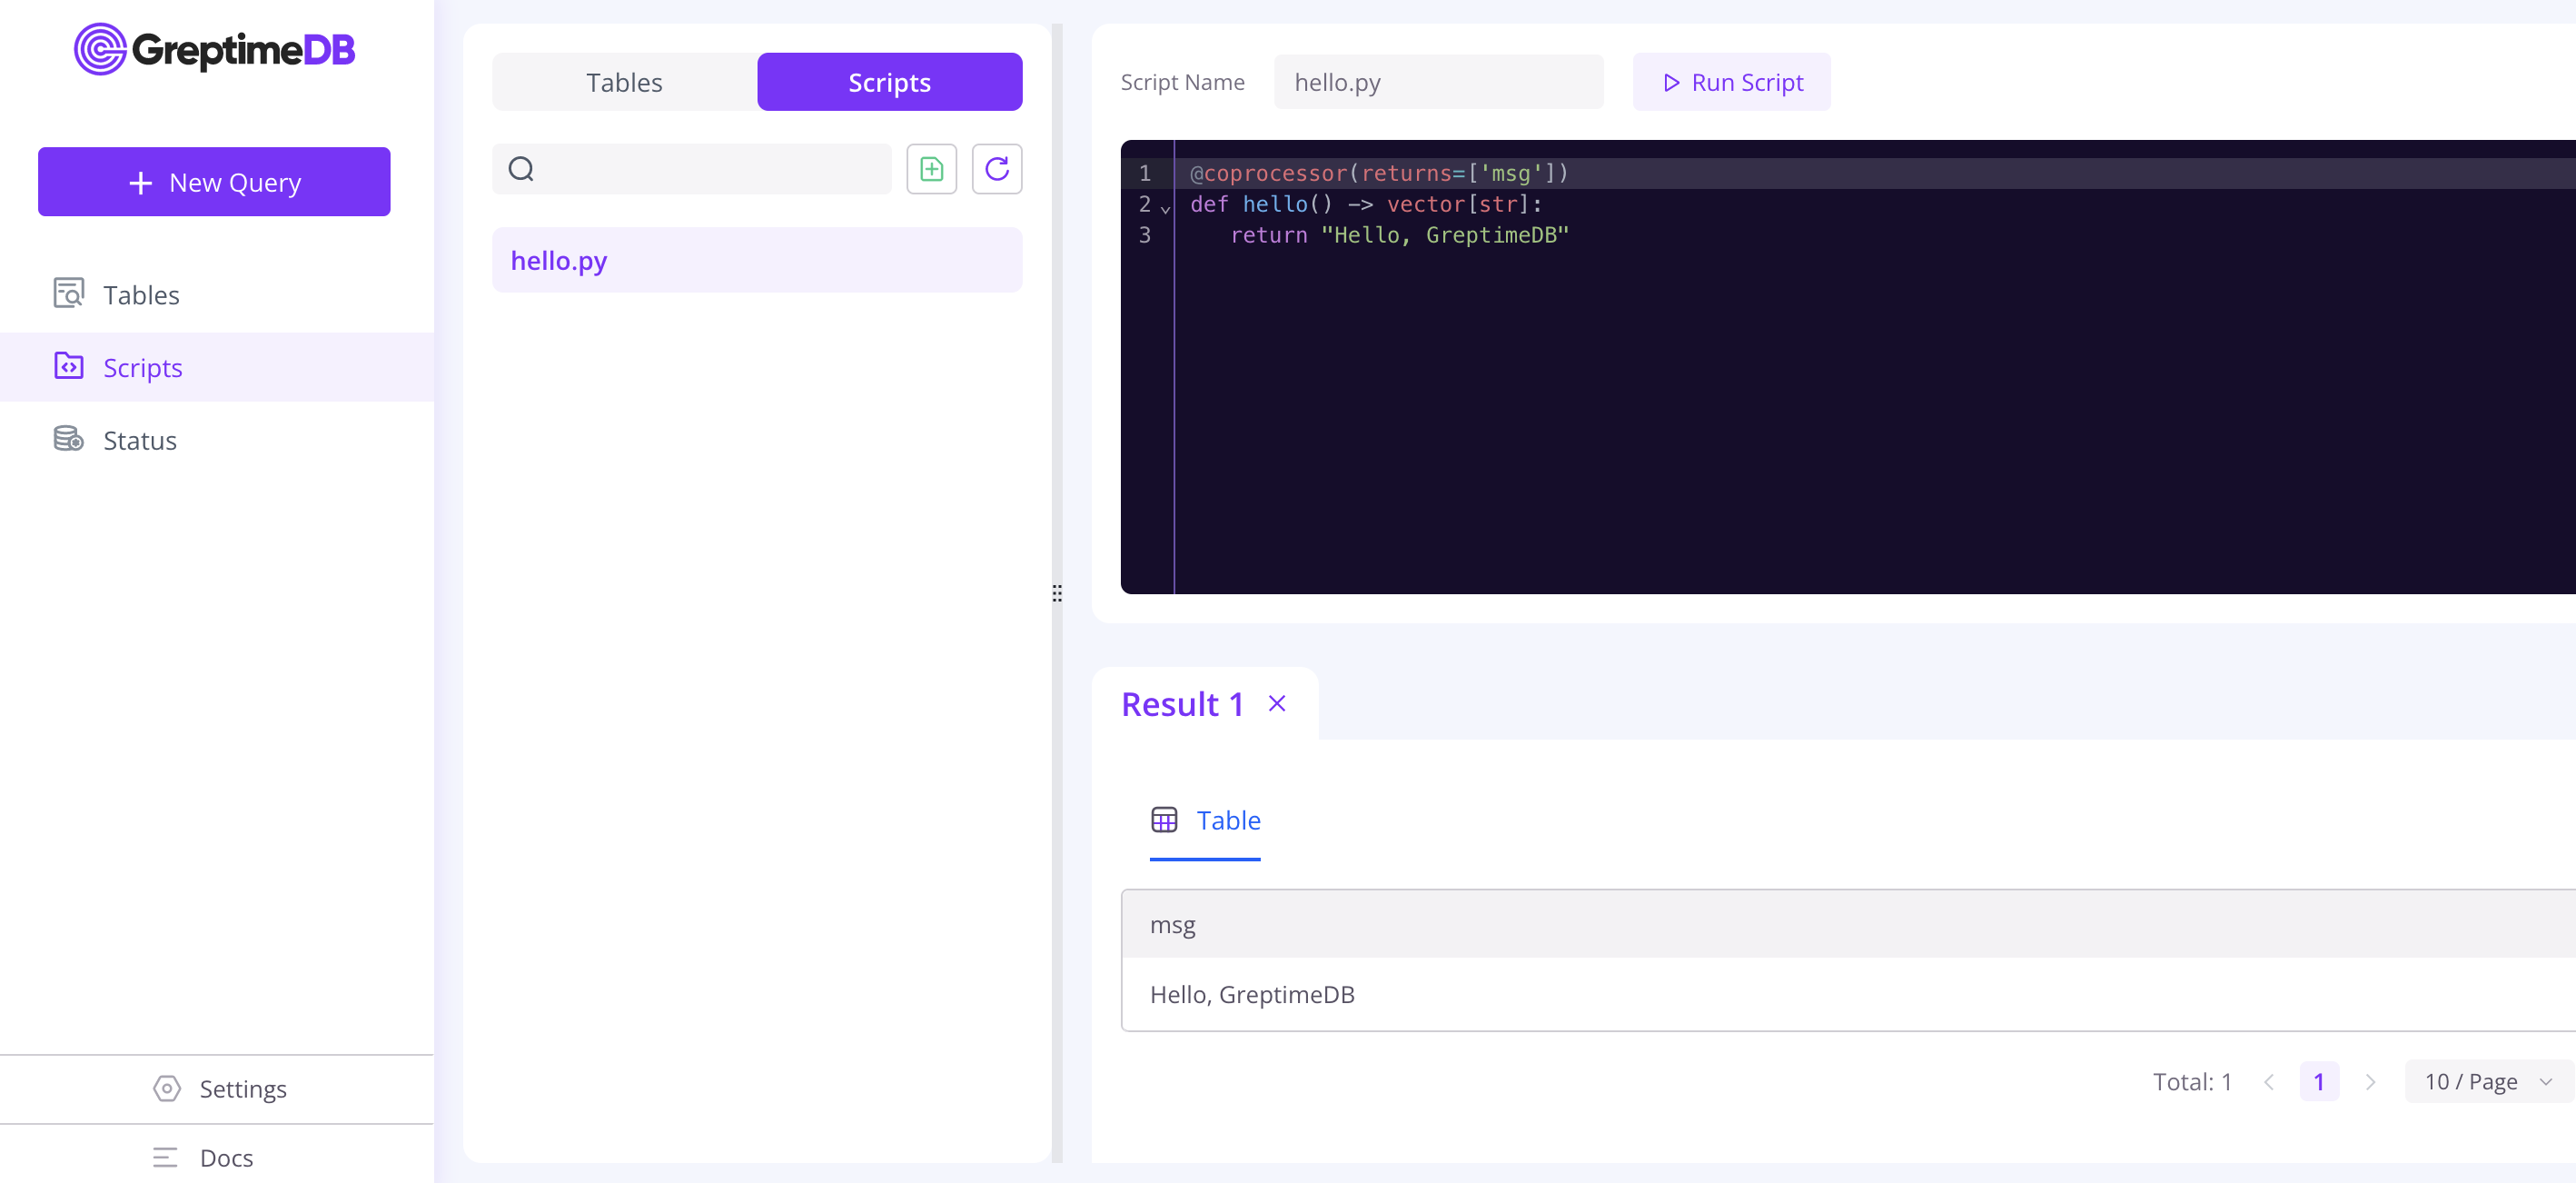Select the Result 1 tab
Viewport: 2576px width, 1183px height.
coord(1182,703)
